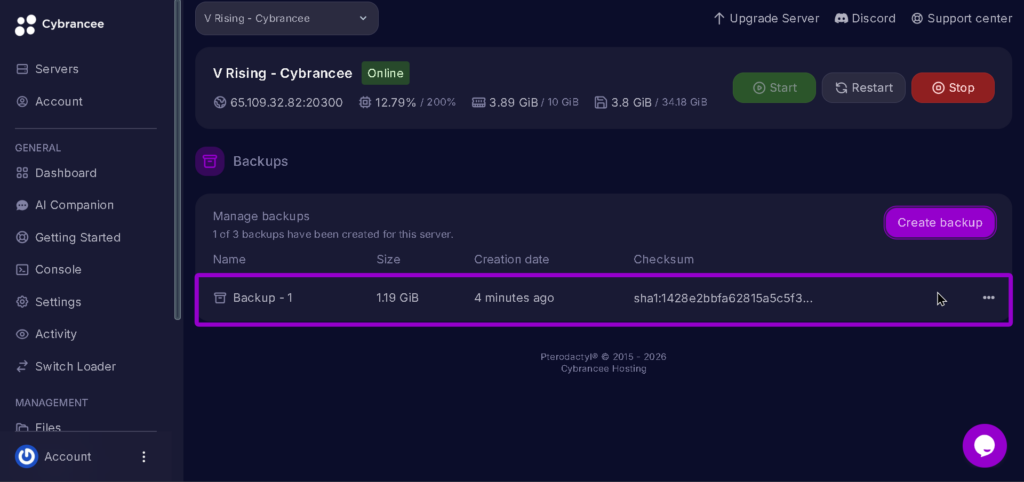1024x482 pixels.
Task: Click the memory icon beside 3.89 GiB
Action: 479,103
